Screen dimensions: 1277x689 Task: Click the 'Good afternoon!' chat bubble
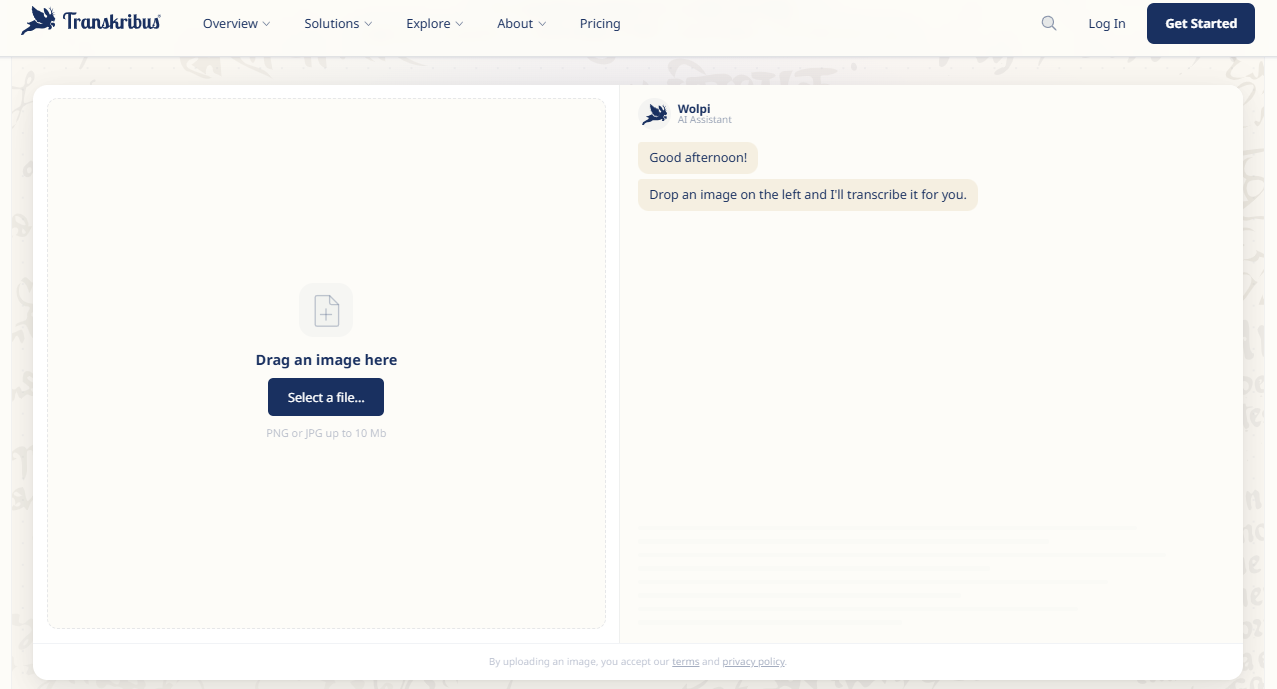tap(698, 158)
